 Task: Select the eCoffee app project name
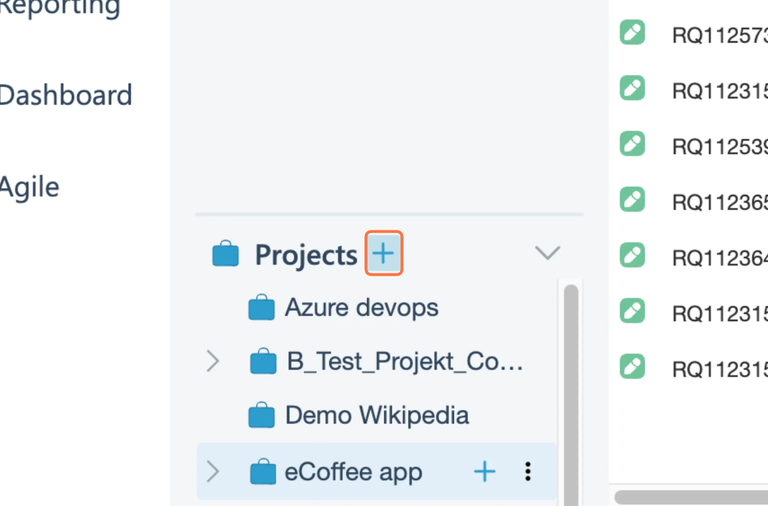pyautogui.click(x=353, y=472)
